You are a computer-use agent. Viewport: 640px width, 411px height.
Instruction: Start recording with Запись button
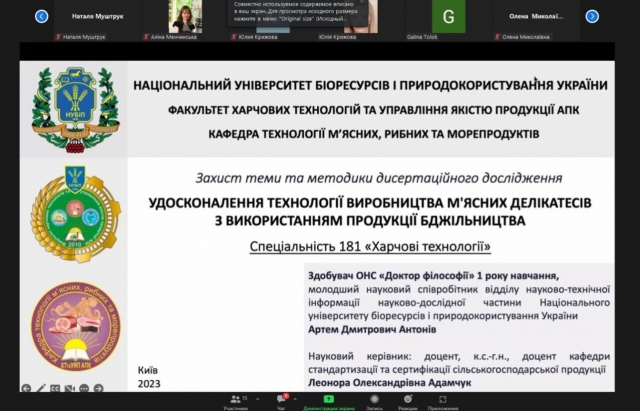point(374,402)
